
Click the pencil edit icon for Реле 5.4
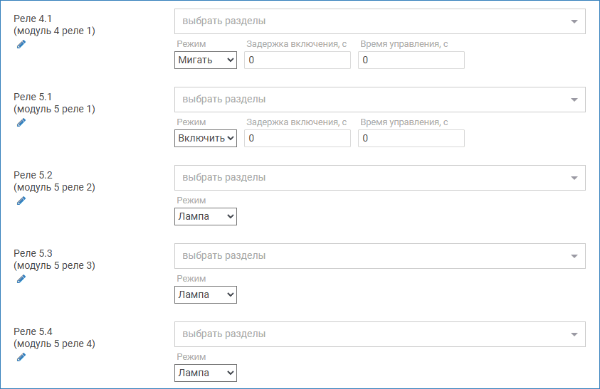pos(21,357)
